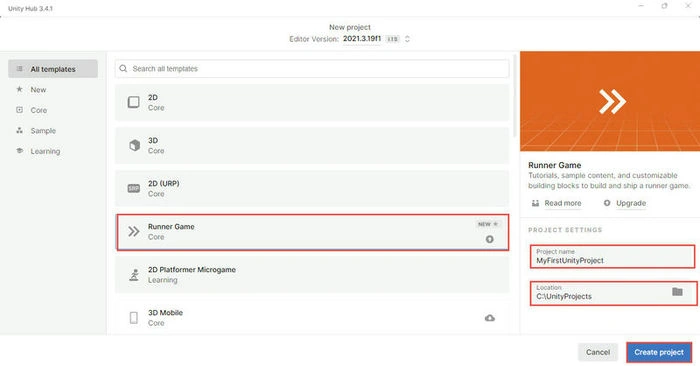Minimize the Unity Hub window

pos(641,6)
